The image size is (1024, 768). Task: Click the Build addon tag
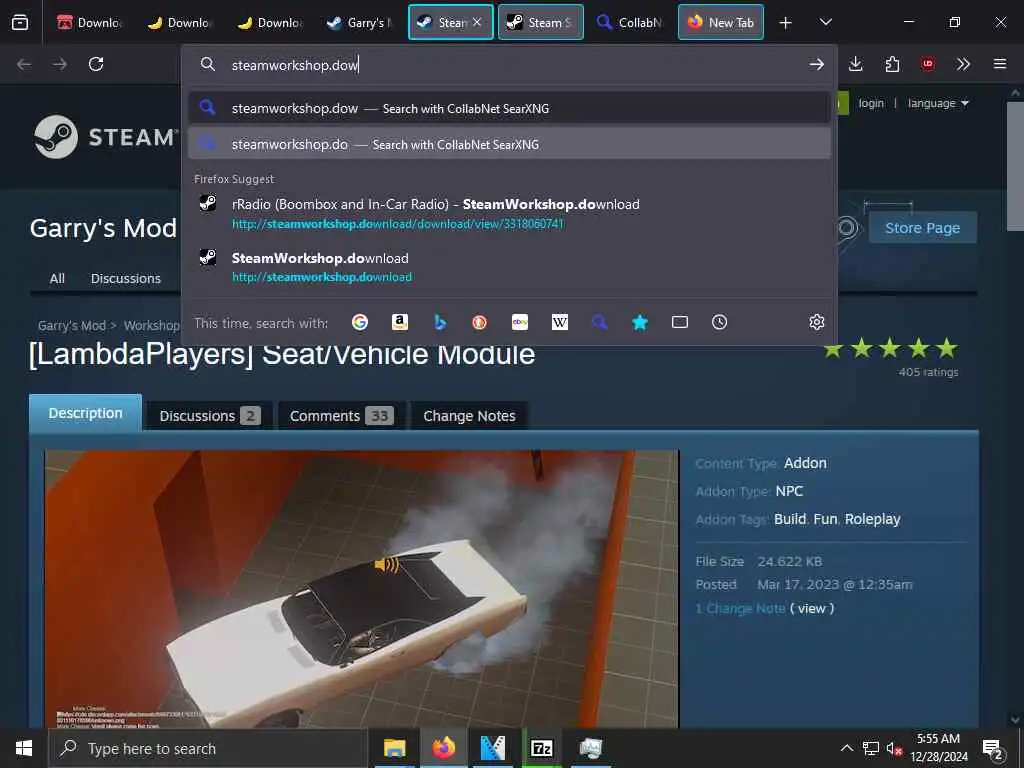point(790,519)
